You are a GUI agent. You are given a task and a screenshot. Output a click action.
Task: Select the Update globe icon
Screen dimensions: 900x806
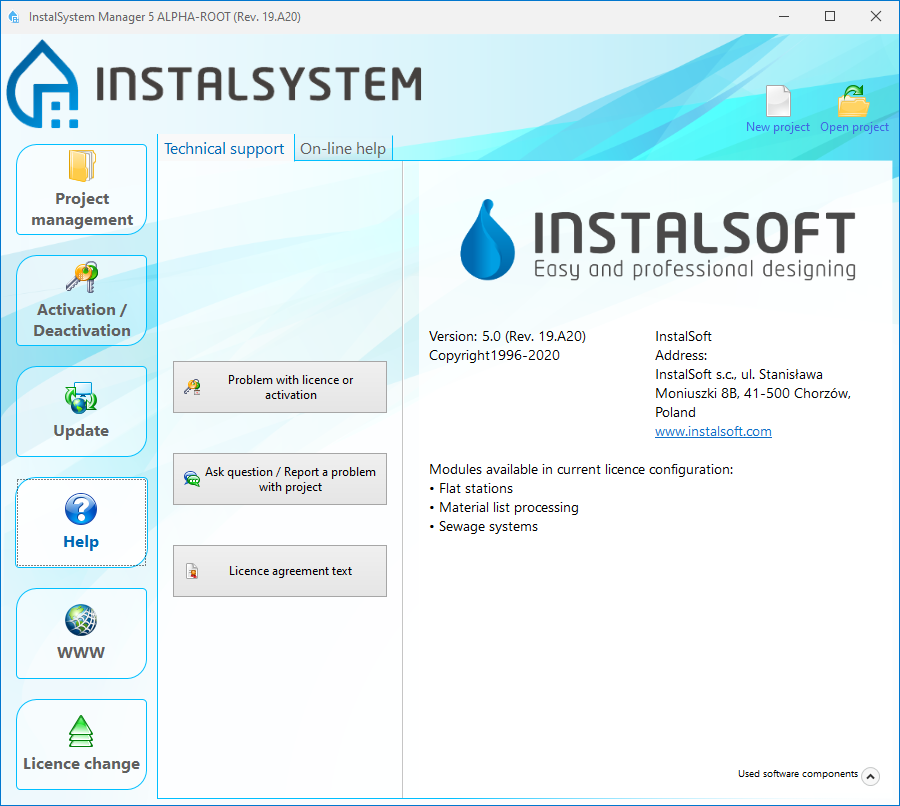click(x=81, y=397)
